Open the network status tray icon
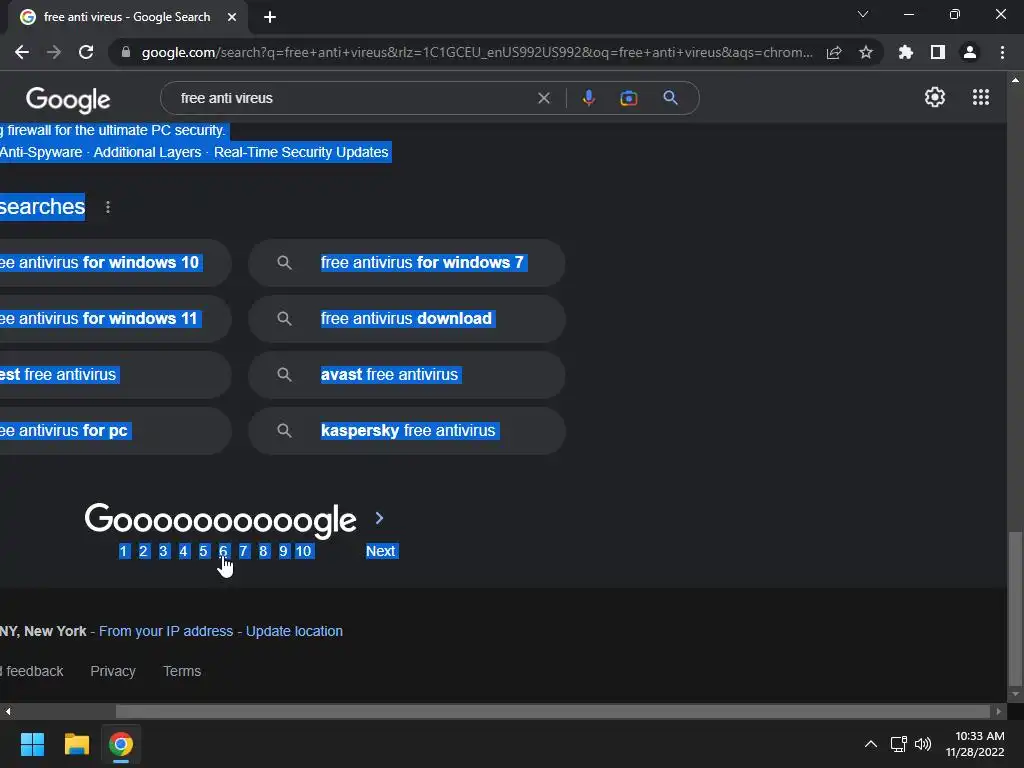This screenshot has width=1024, height=768. pyautogui.click(x=898, y=744)
